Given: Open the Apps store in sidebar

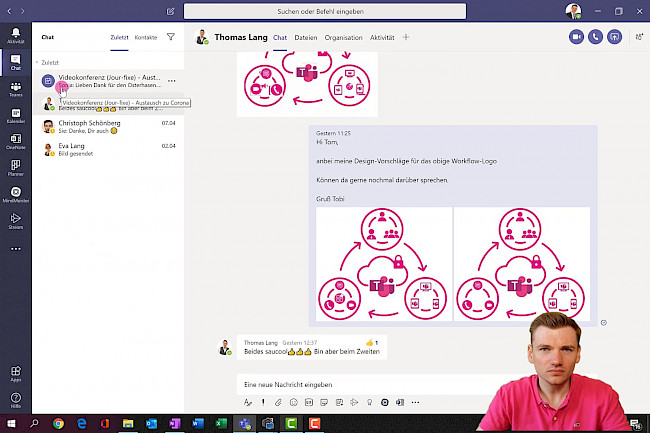Looking at the screenshot, I should (x=16, y=374).
